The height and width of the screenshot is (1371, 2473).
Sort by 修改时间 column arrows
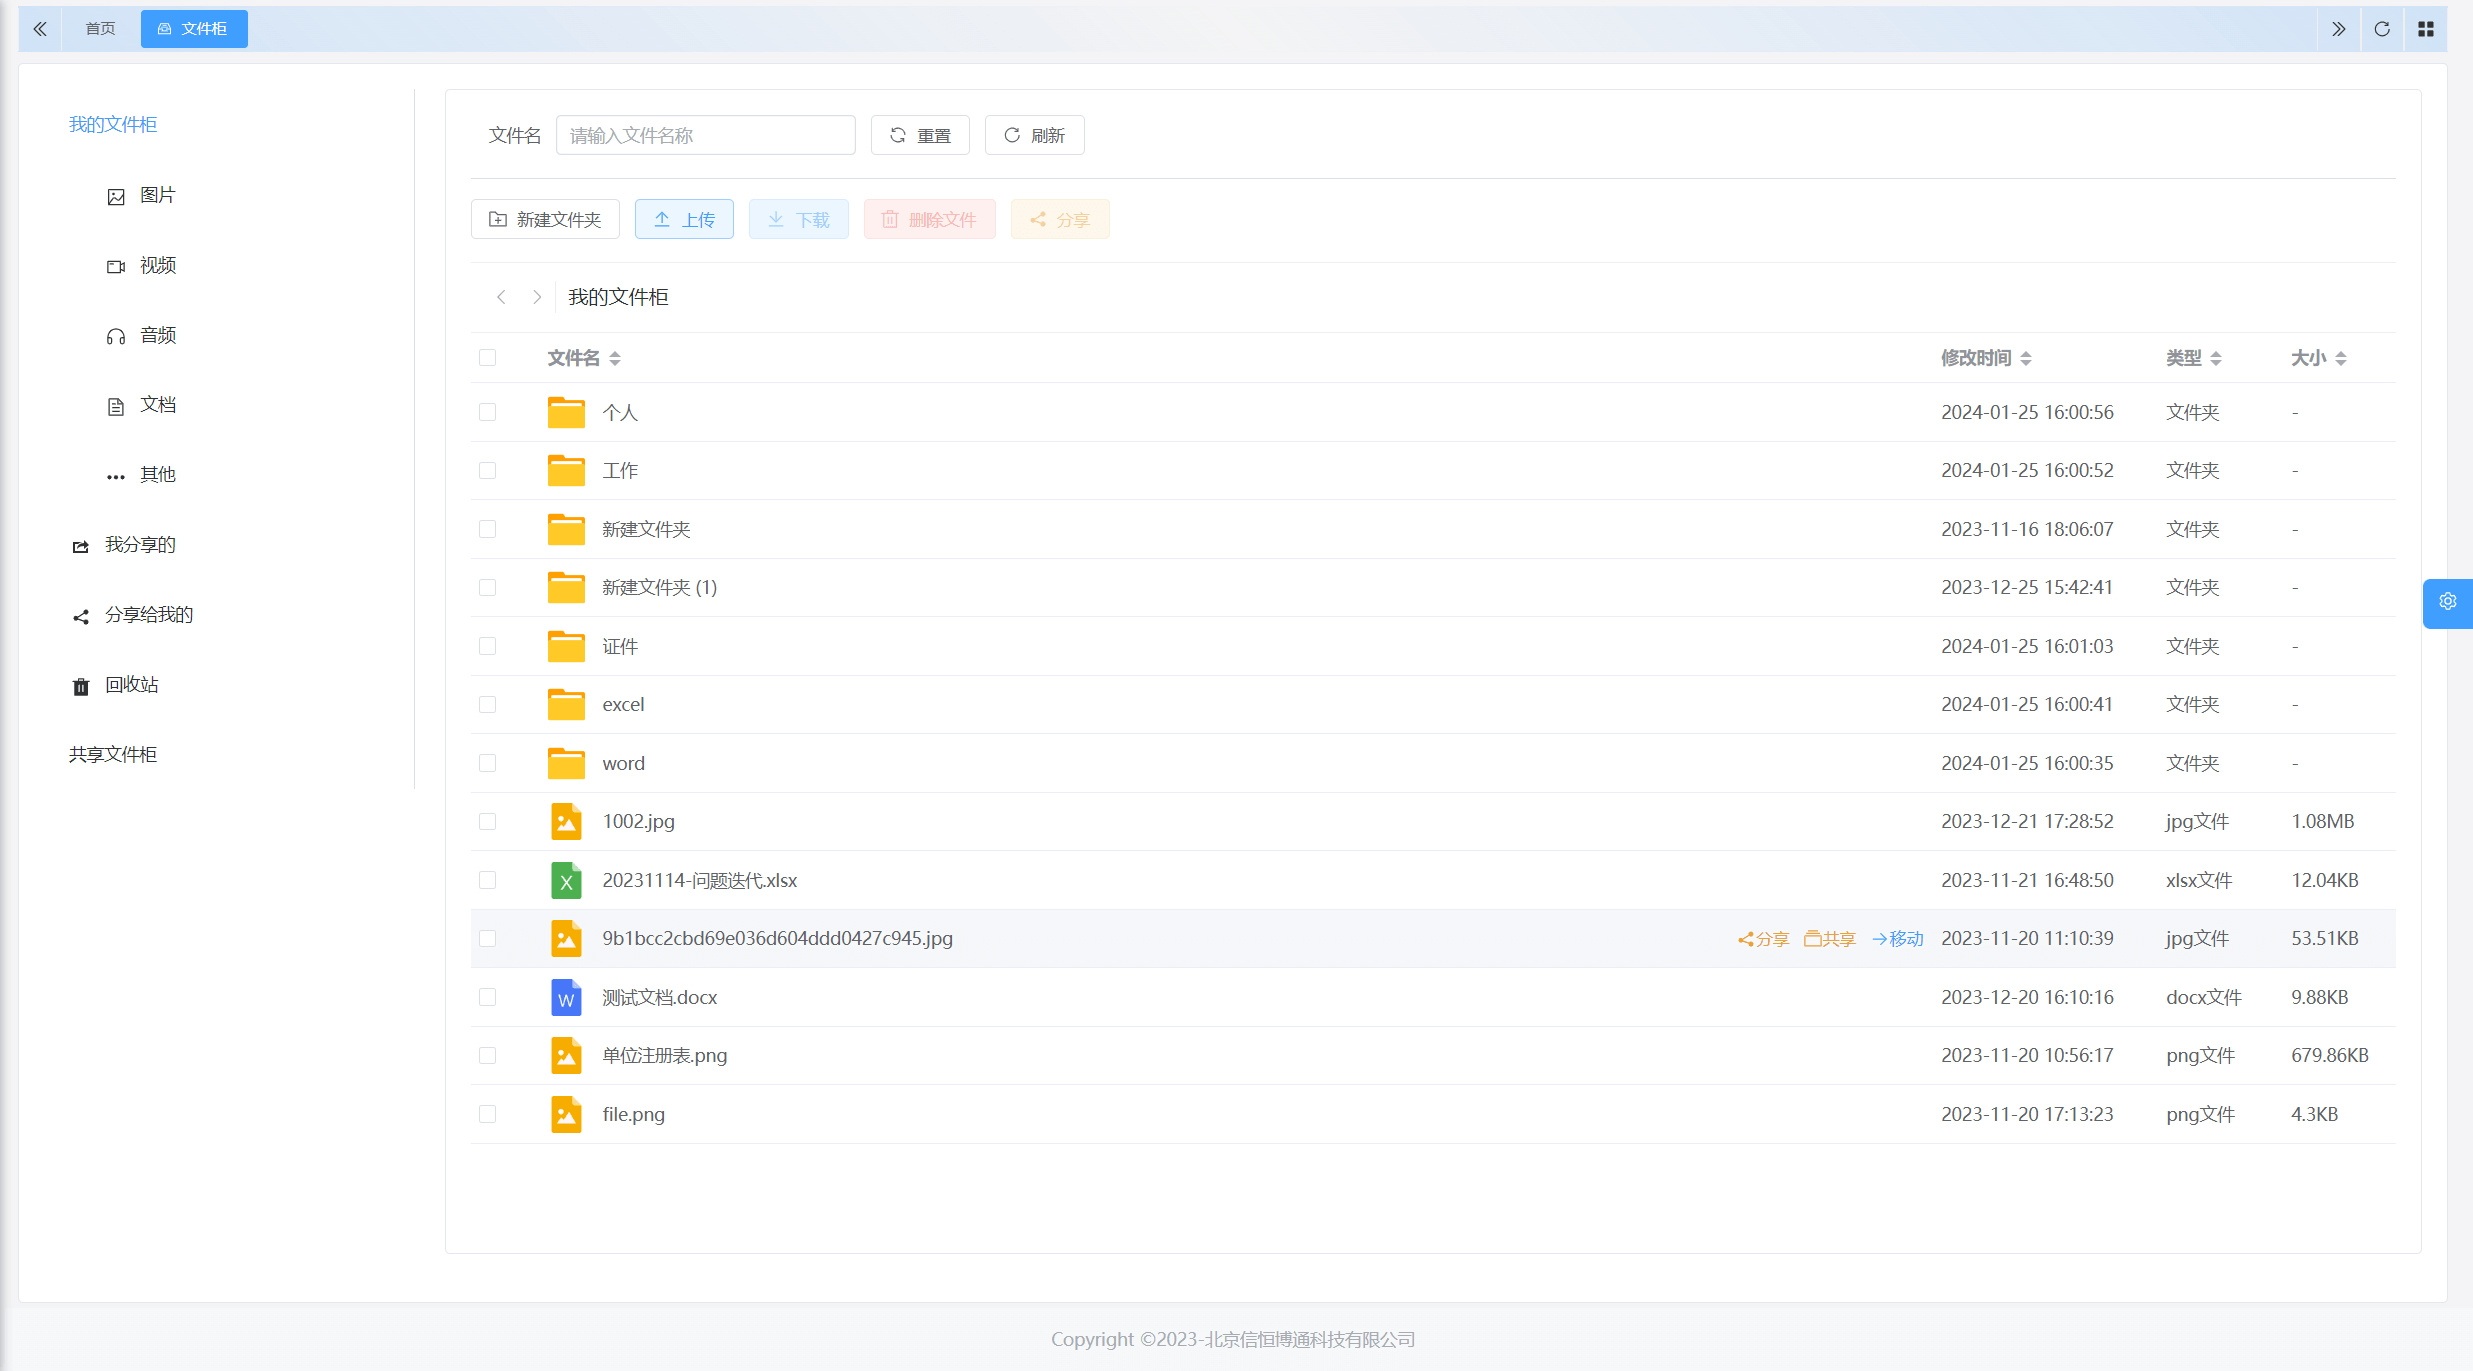pyautogui.click(x=2025, y=358)
